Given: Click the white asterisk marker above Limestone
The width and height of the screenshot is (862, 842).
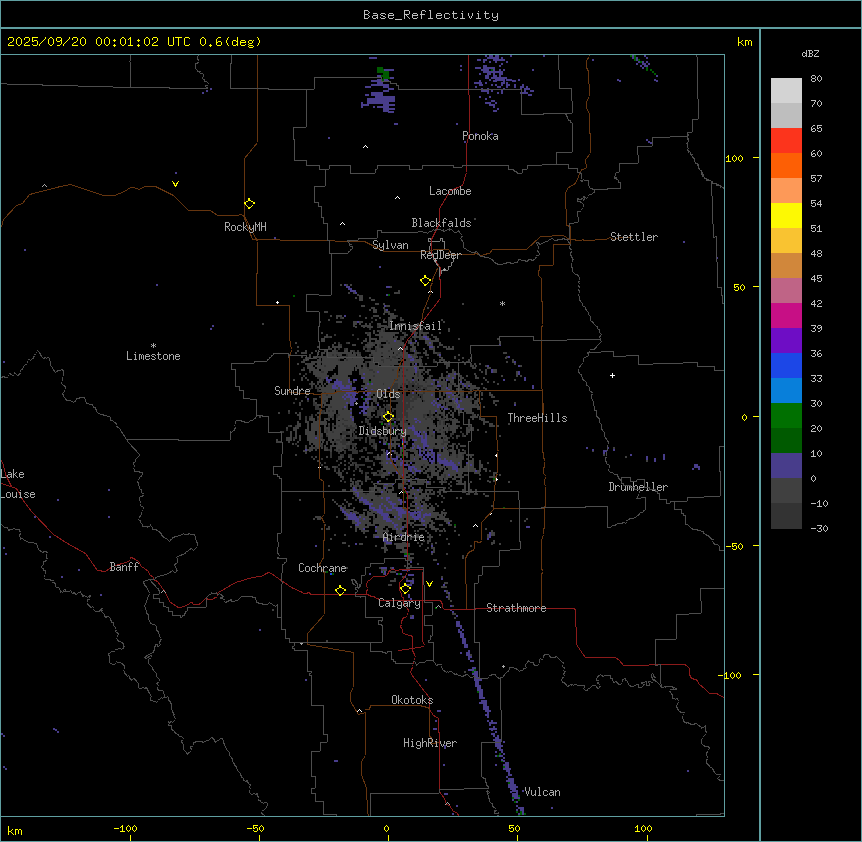Looking at the screenshot, I should click(x=153, y=345).
